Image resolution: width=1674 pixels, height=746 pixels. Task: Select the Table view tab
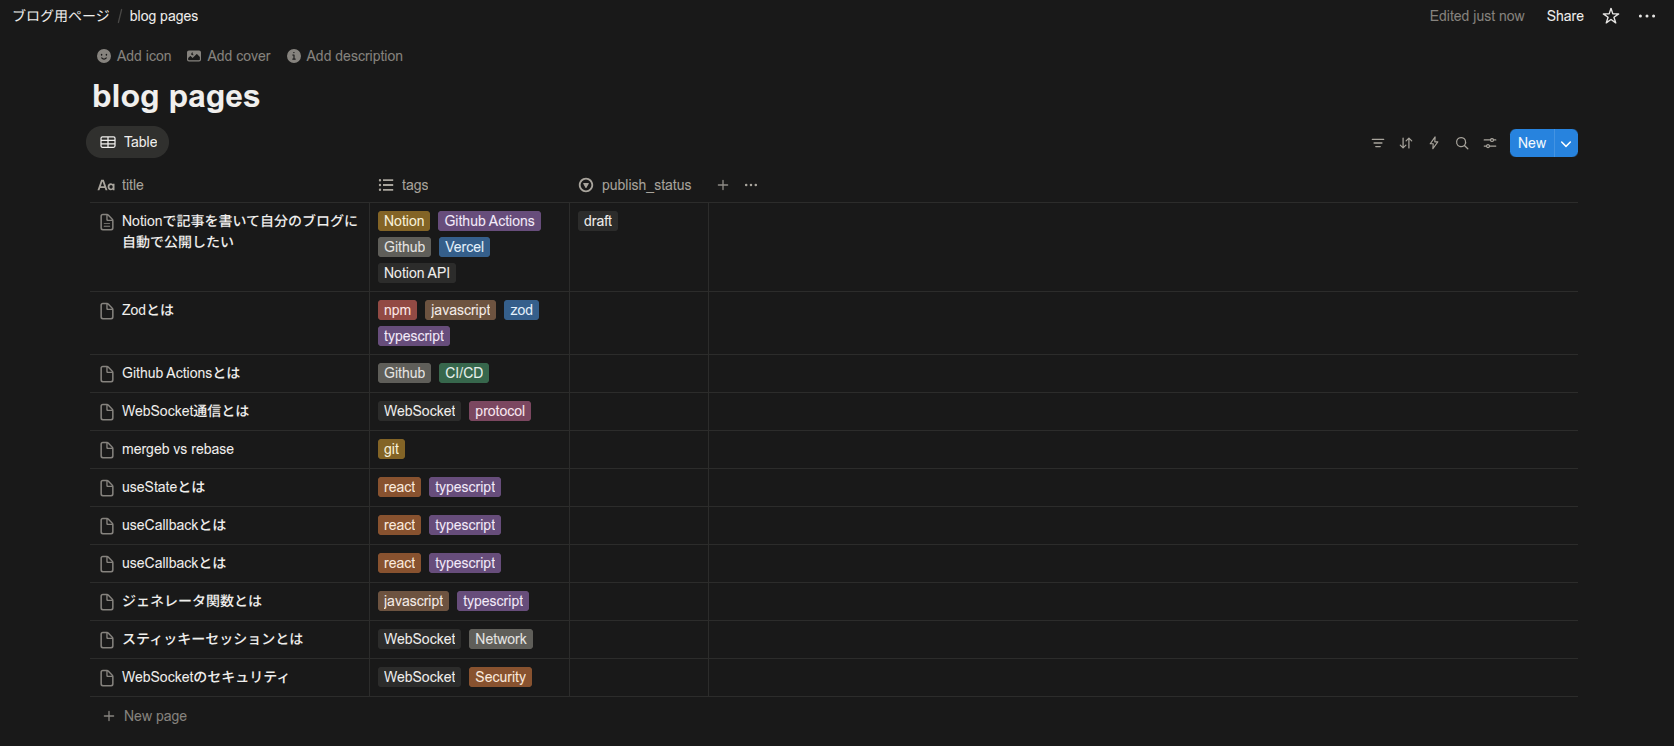point(128,142)
